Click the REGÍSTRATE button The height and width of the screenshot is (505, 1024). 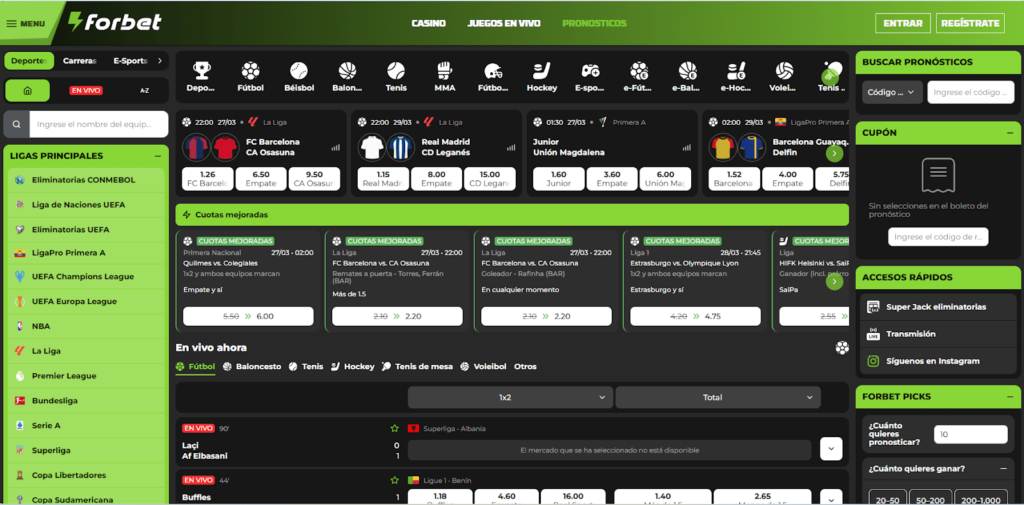point(970,24)
